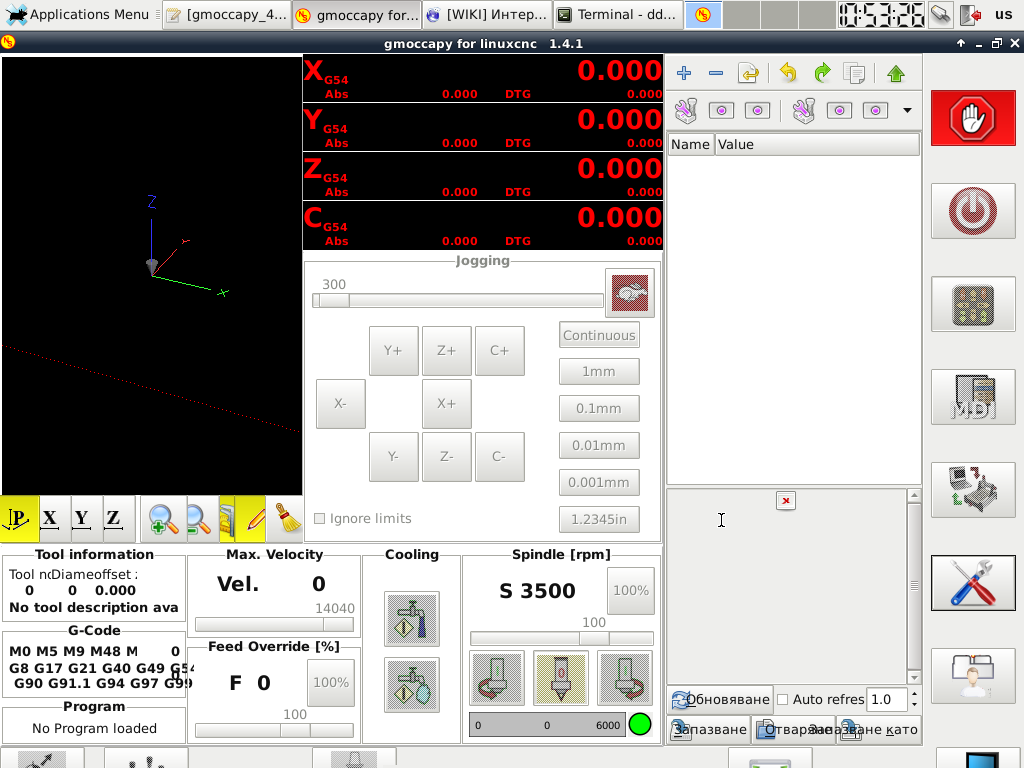The image size is (1024, 768).
Task: Toggle dimensions display caliper icon
Action: coord(227,519)
